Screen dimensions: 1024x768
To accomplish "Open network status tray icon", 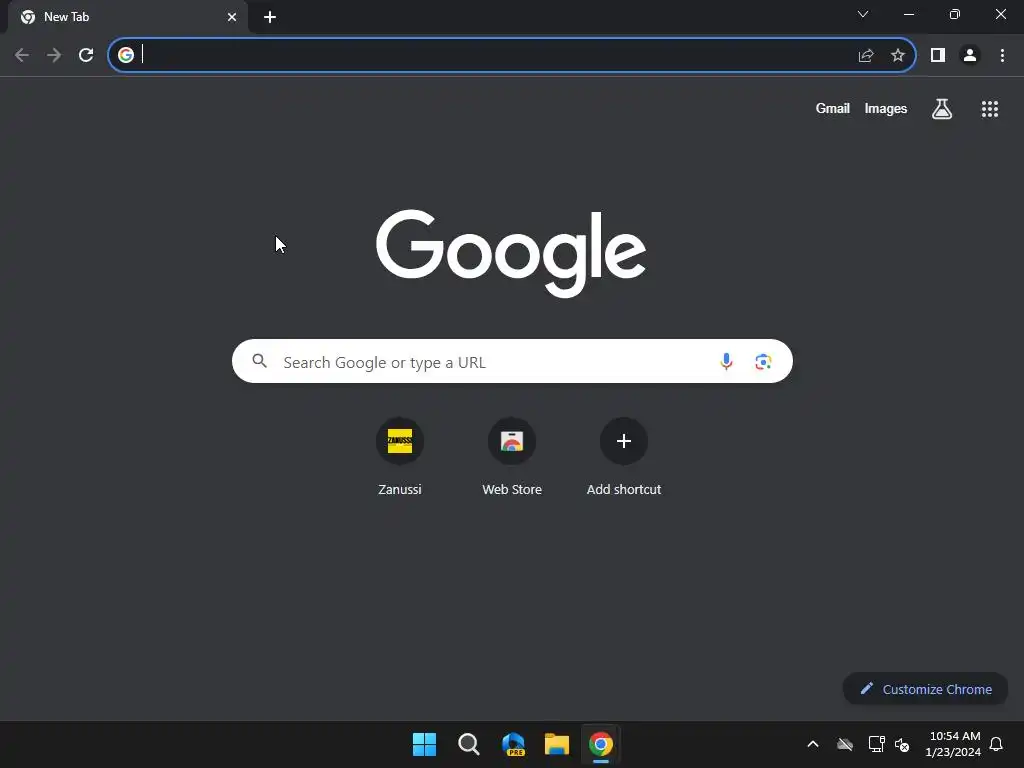I will pyautogui.click(x=876, y=744).
